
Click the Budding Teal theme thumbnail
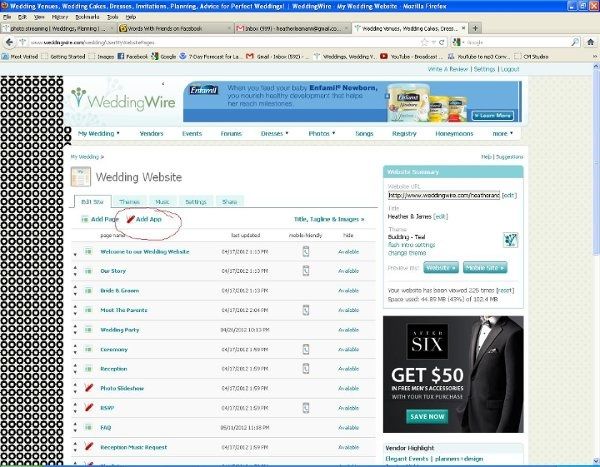509,239
